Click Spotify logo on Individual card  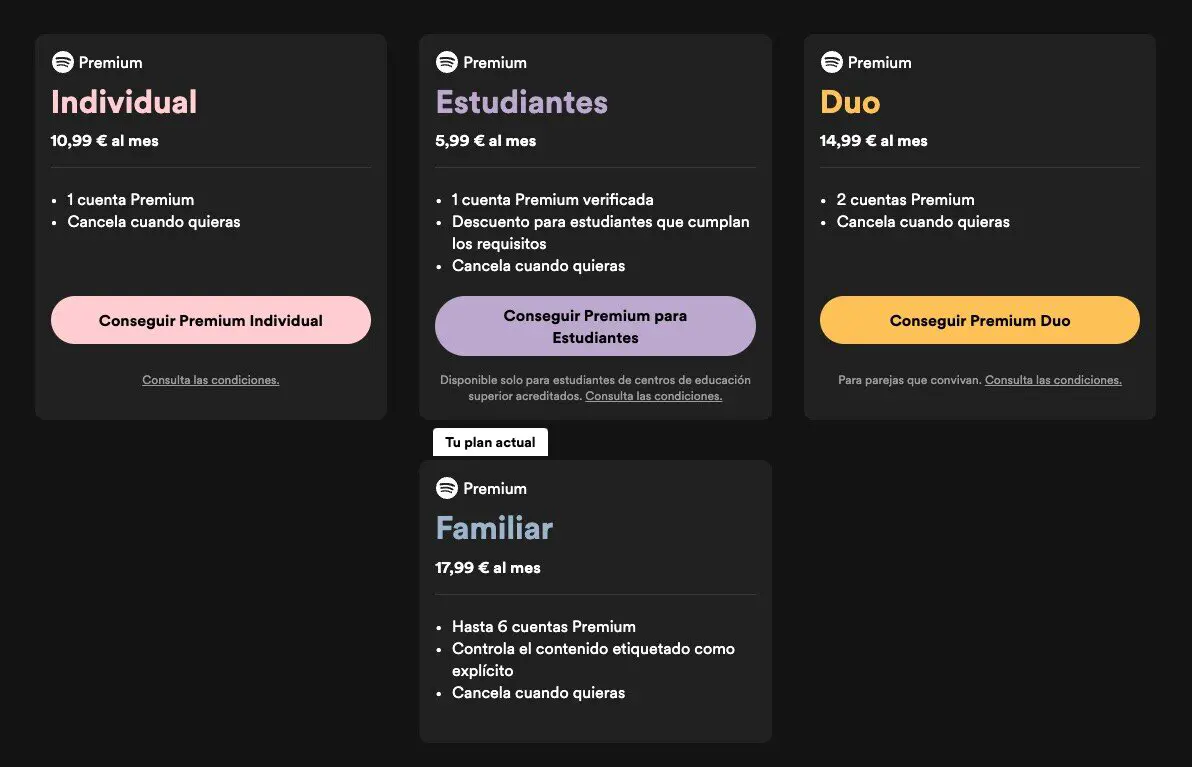62,62
